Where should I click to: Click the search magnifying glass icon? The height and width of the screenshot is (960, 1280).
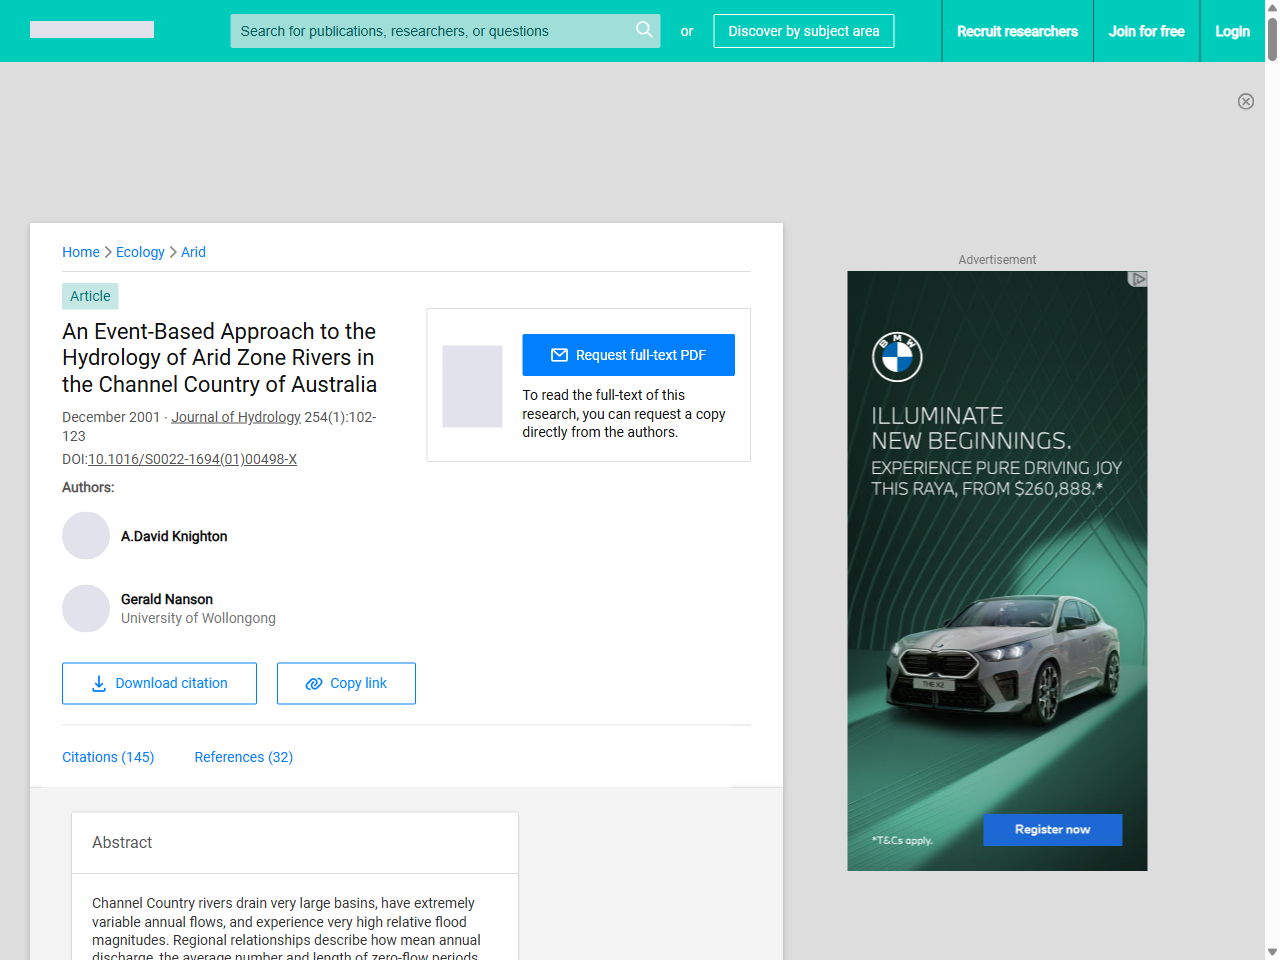[x=644, y=30]
